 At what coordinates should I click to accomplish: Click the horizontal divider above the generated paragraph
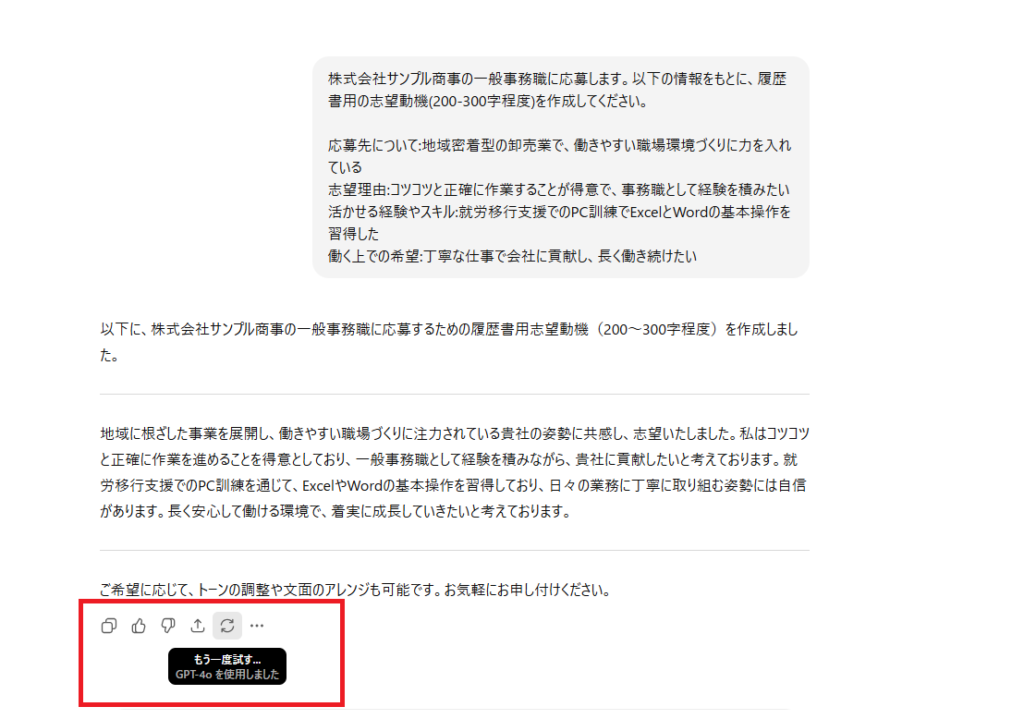455,394
